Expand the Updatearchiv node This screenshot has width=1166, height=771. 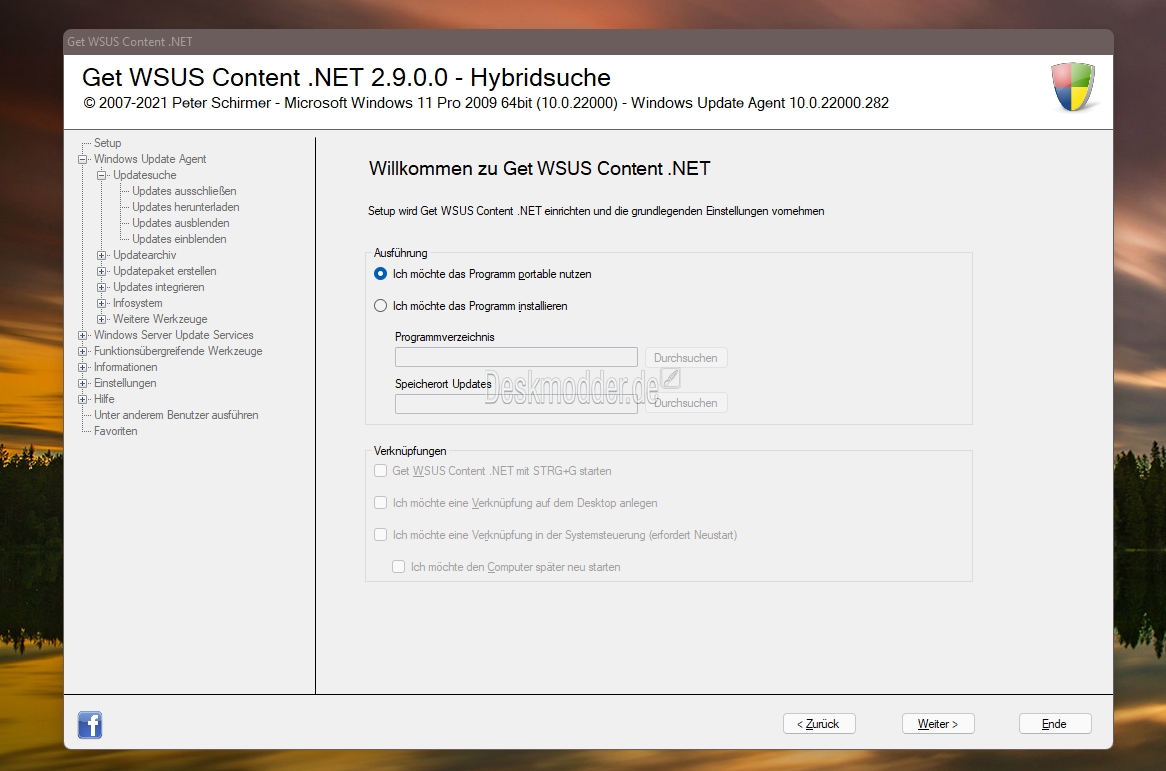(x=102, y=255)
